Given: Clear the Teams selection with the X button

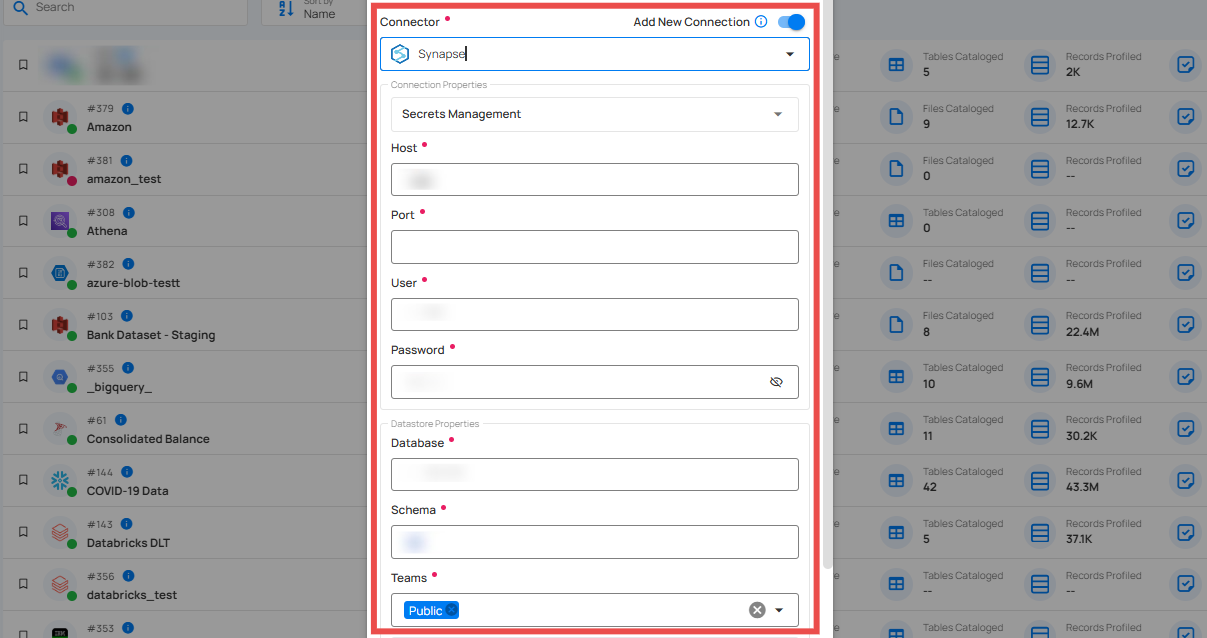Looking at the screenshot, I should coord(756,609).
